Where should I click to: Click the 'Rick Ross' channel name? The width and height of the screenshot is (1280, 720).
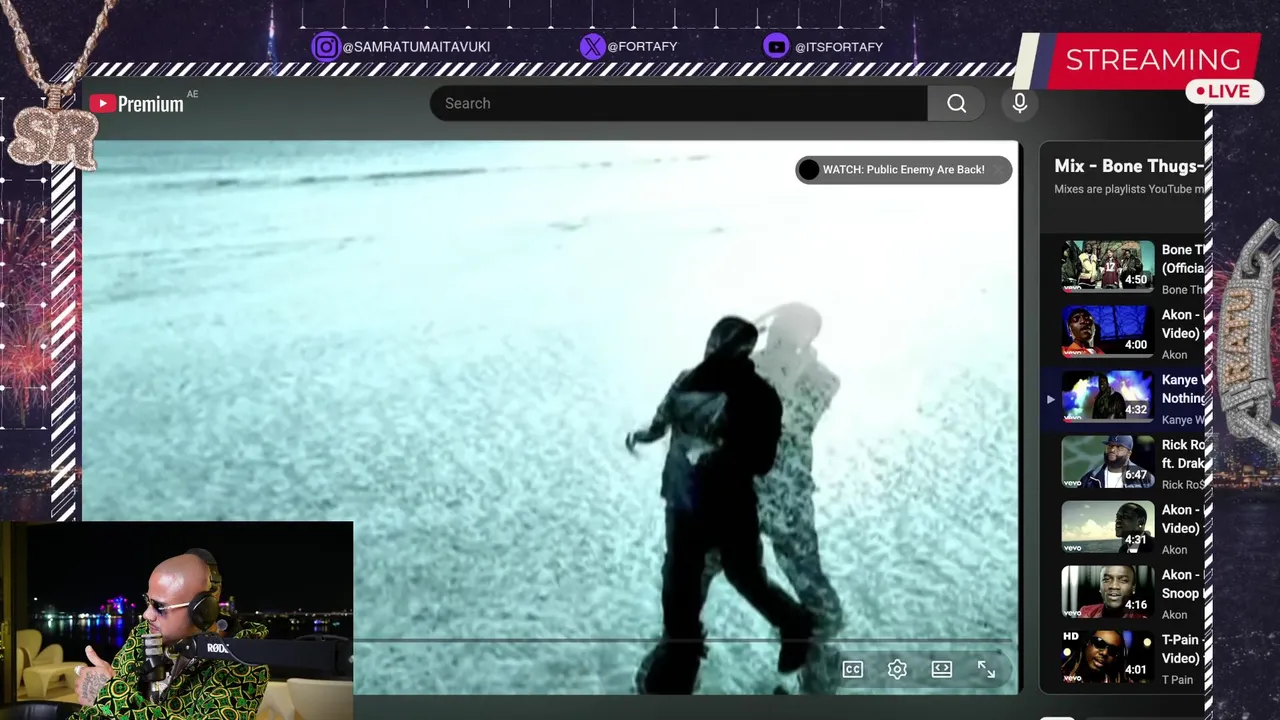pyautogui.click(x=1183, y=485)
